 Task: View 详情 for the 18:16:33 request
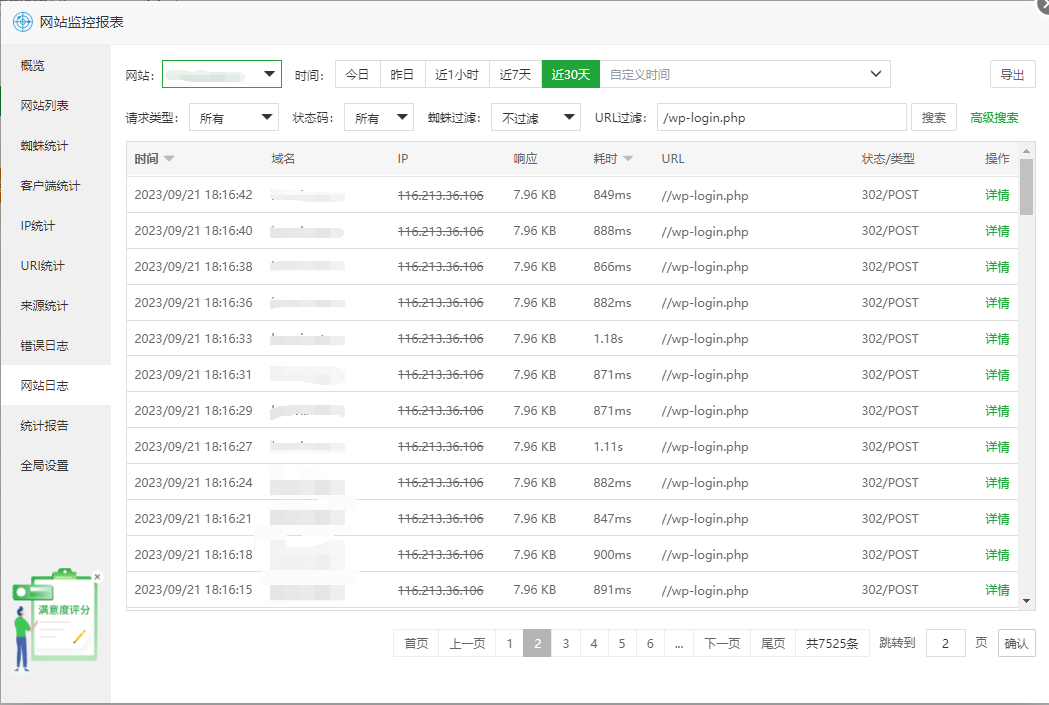click(x=997, y=339)
